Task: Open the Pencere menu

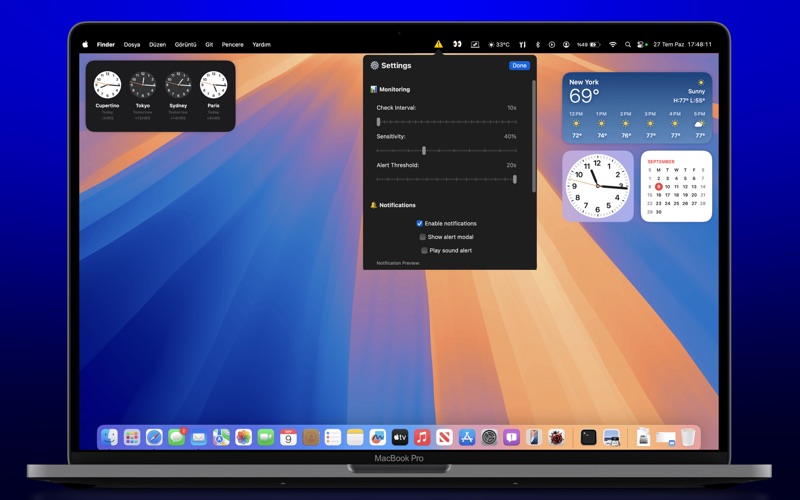Action: tap(232, 44)
